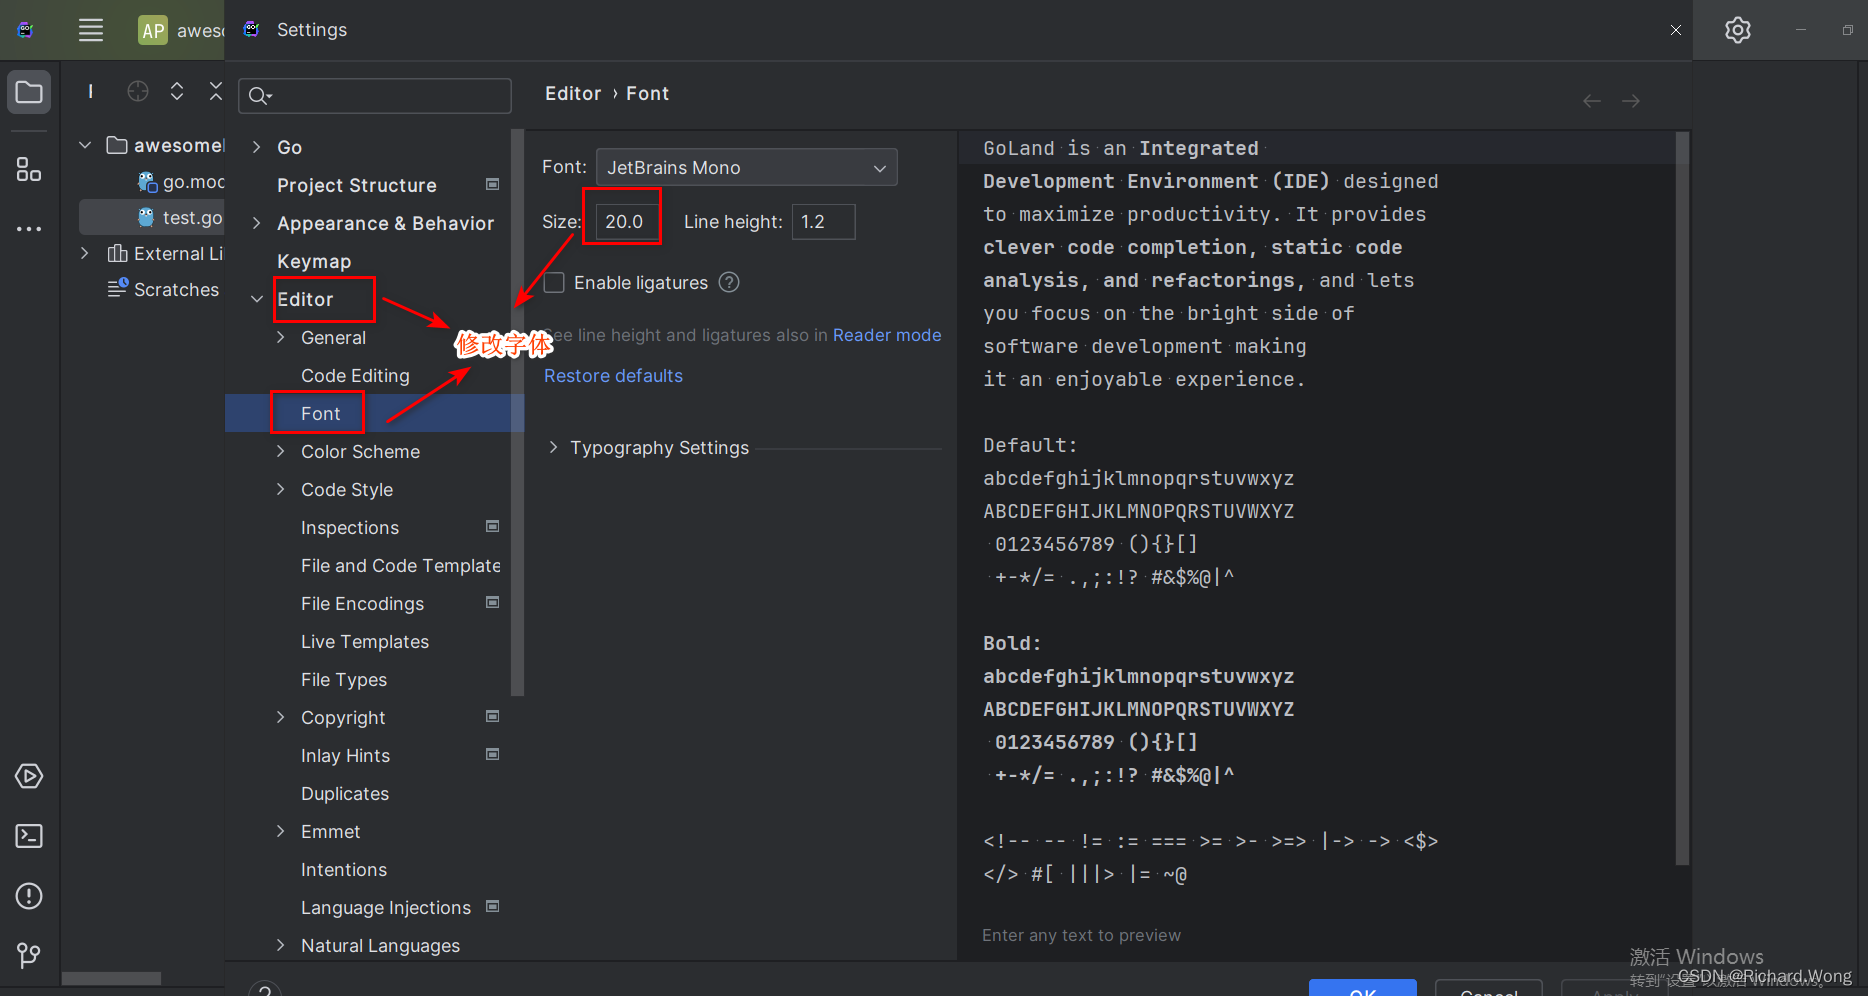Click the Editor breadcrumb

[x=573, y=93]
